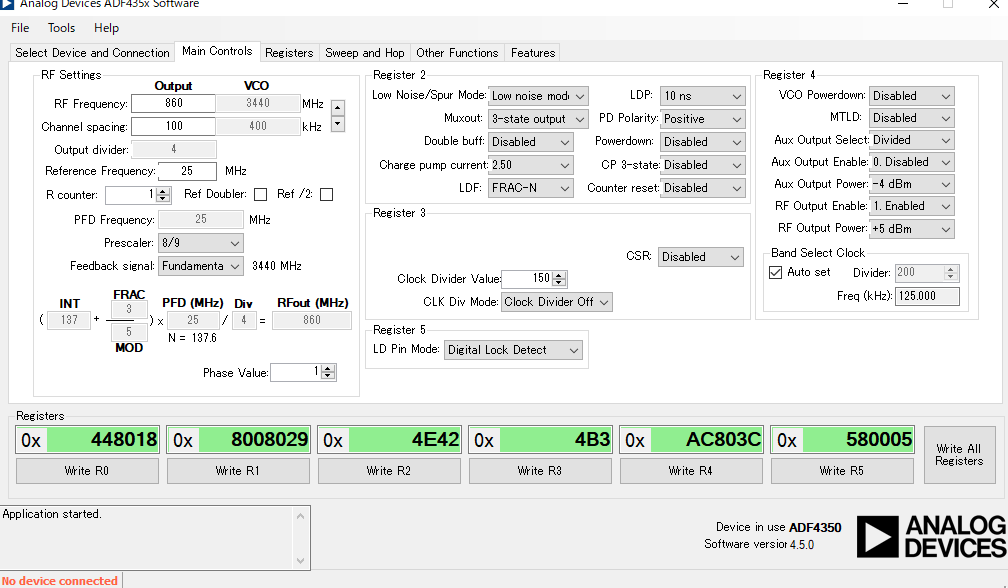This screenshot has height=588, width=1008.
Task: Click the Write All Registers button
Action: tap(959, 455)
